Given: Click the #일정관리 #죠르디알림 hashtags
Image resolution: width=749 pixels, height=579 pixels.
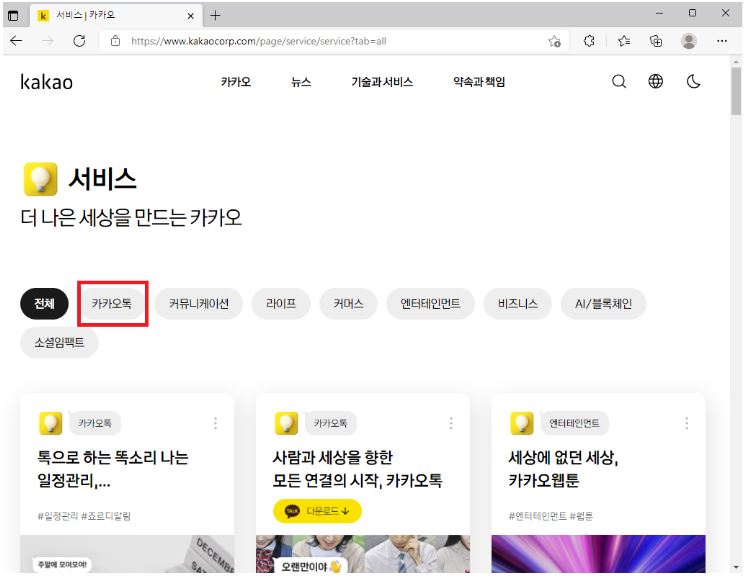Looking at the screenshot, I should [84, 516].
